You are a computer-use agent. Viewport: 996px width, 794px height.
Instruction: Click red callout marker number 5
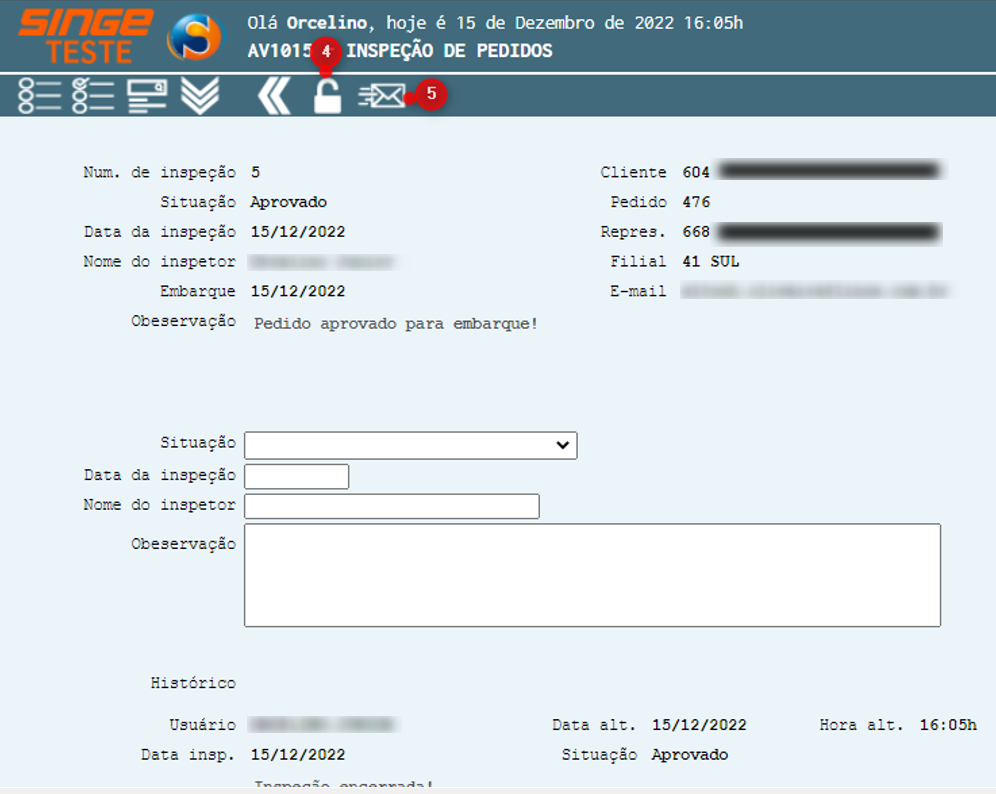[431, 95]
